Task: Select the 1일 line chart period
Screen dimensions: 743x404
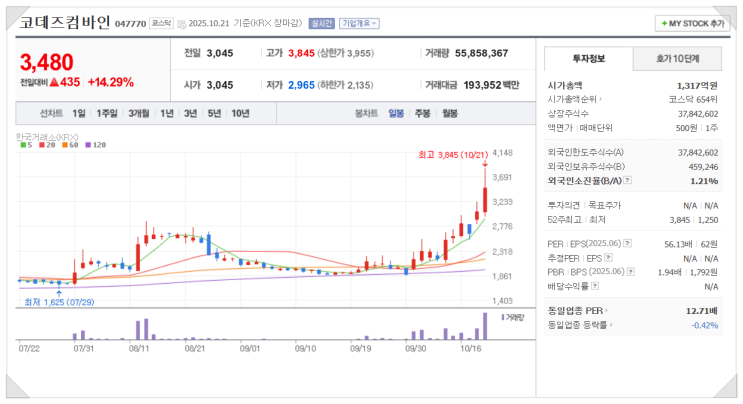Action: pyautogui.click(x=79, y=114)
